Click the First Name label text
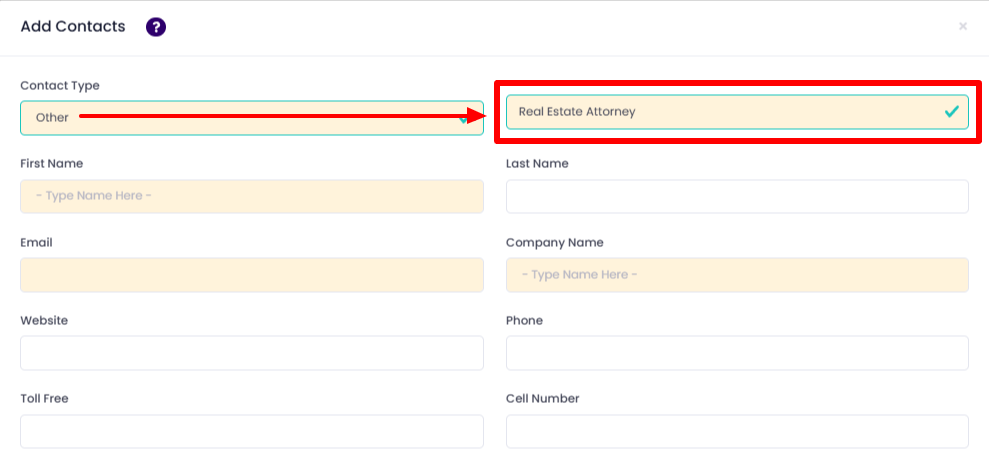Screen dimensions: 989x458 pyautogui.click(x=51, y=163)
